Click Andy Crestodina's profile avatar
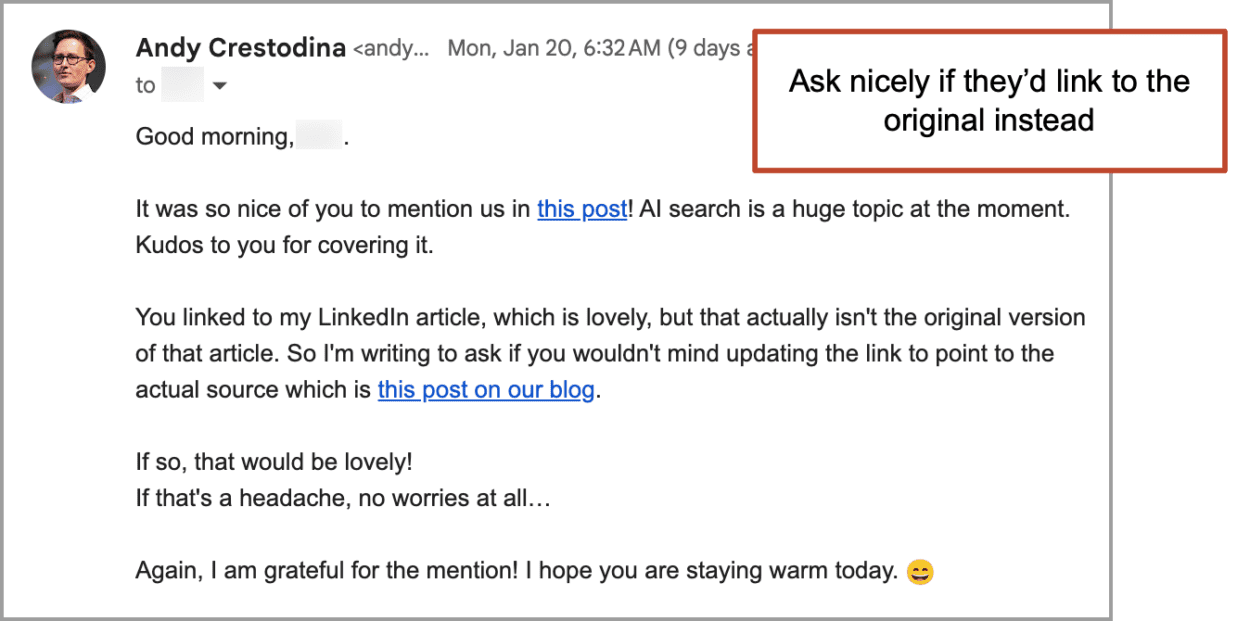Screen dimensions: 1250x621 [x=68, y=64]
